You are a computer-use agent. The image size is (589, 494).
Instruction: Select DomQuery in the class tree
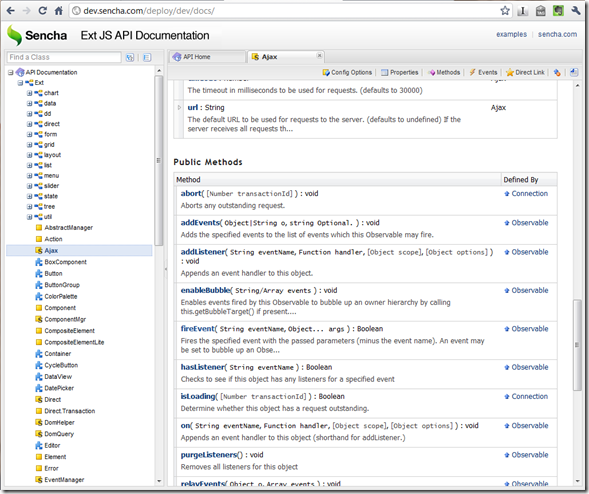pyautogui.click(x=59, y=434)
